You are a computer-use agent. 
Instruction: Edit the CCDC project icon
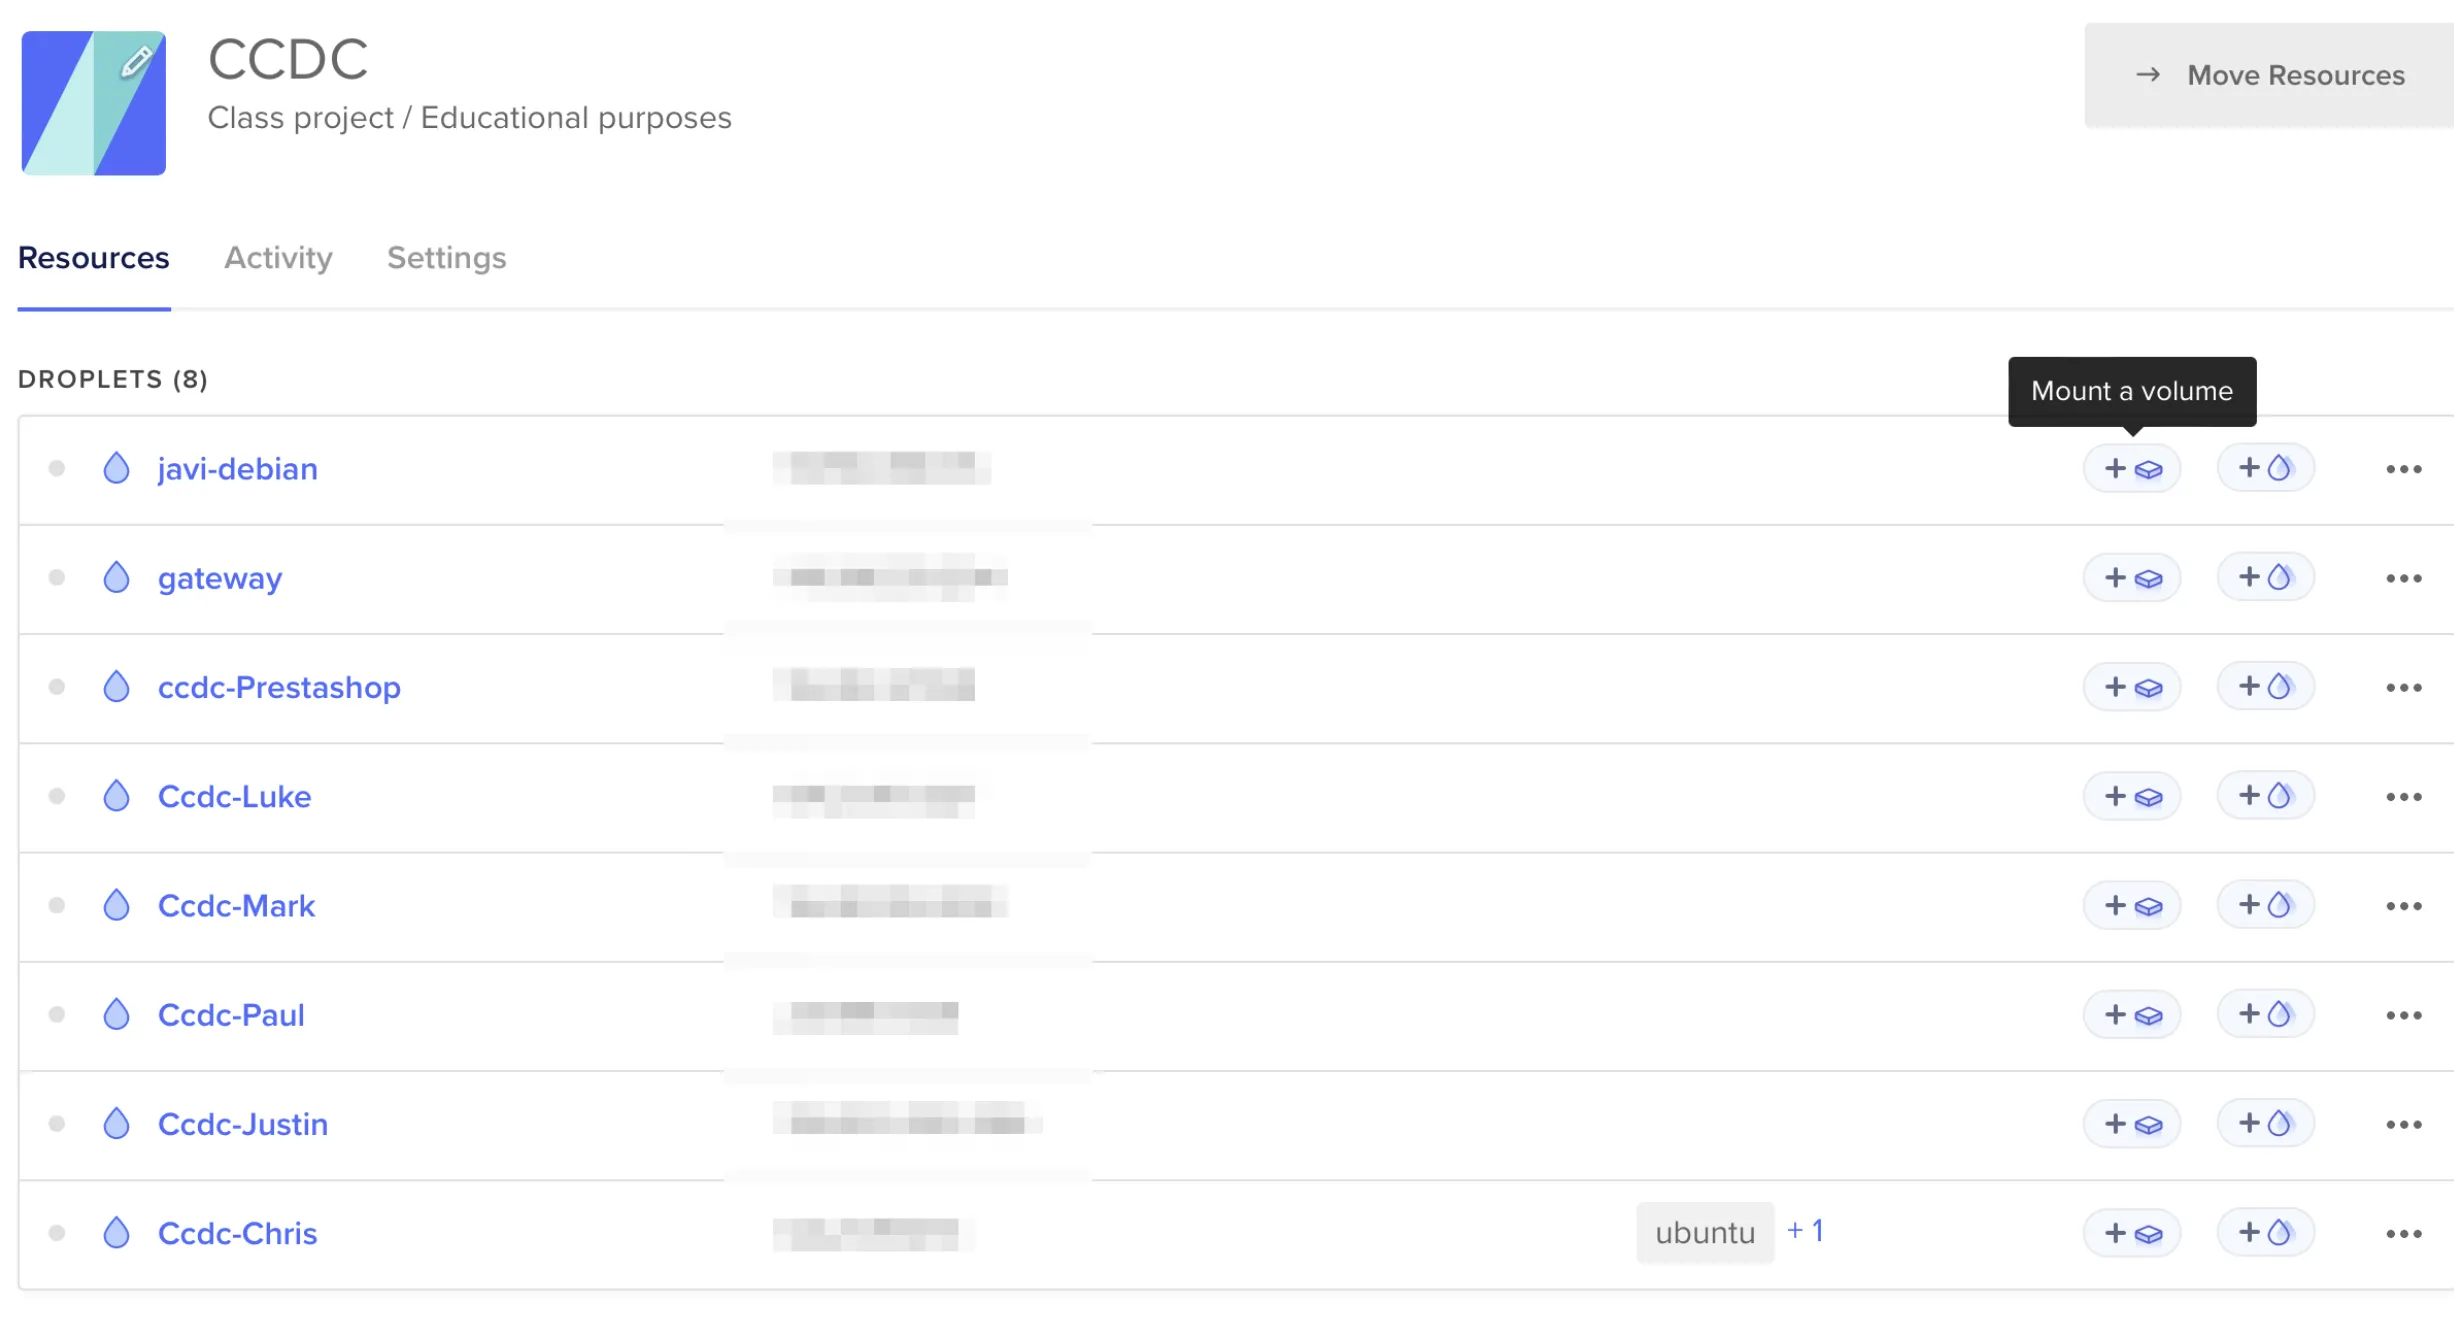136,62
